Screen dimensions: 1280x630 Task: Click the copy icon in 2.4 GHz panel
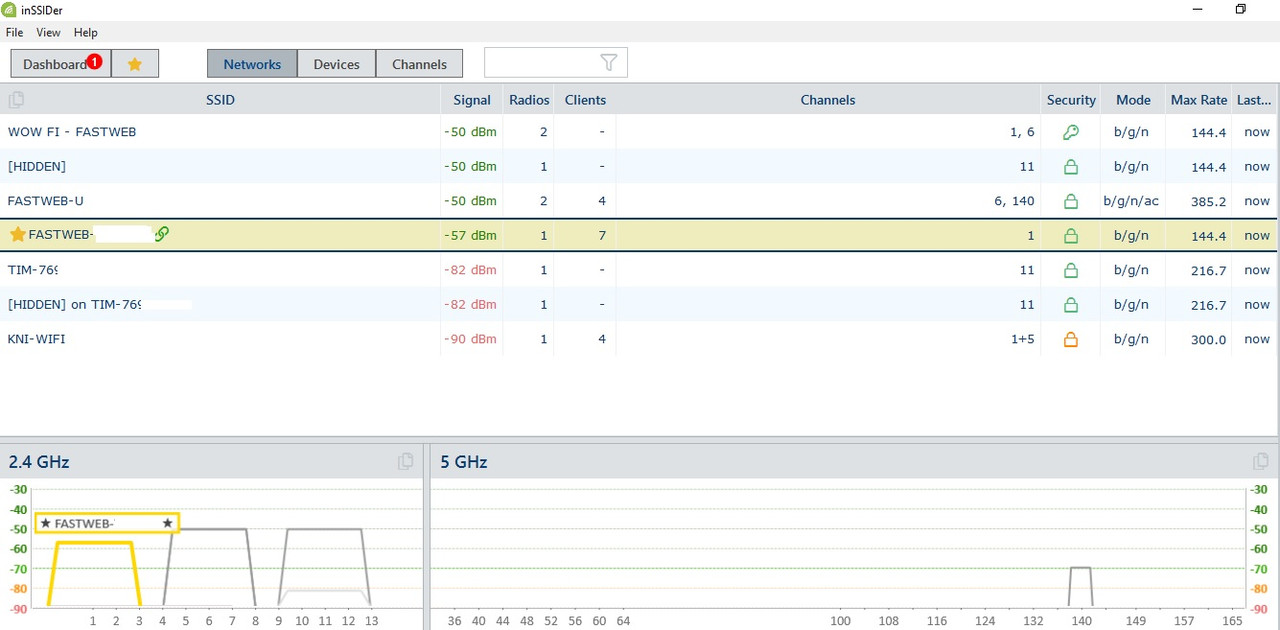click(x=405, y=461)
